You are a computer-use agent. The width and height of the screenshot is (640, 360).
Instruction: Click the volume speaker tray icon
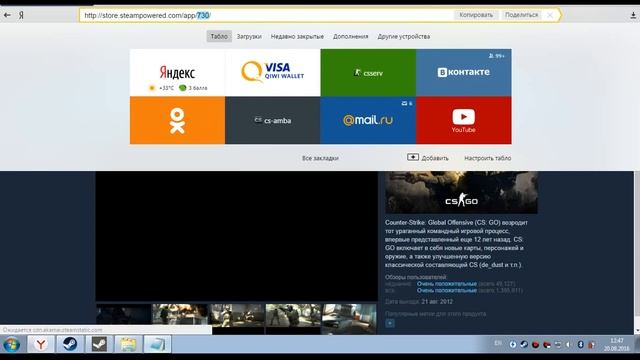point(569,345)
